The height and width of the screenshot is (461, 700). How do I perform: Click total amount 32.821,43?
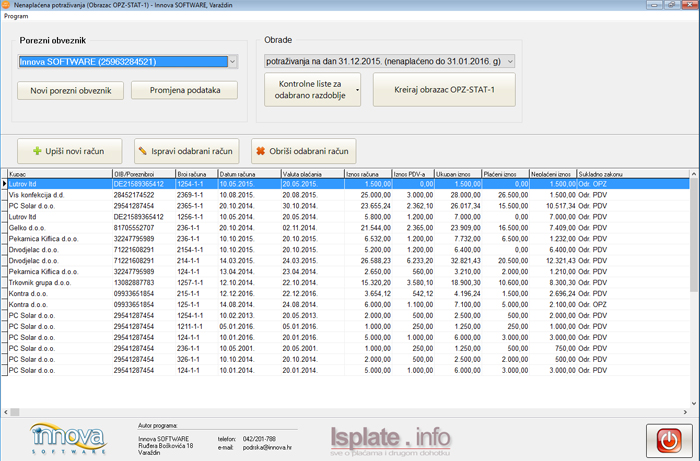click(x=466, y=261)
